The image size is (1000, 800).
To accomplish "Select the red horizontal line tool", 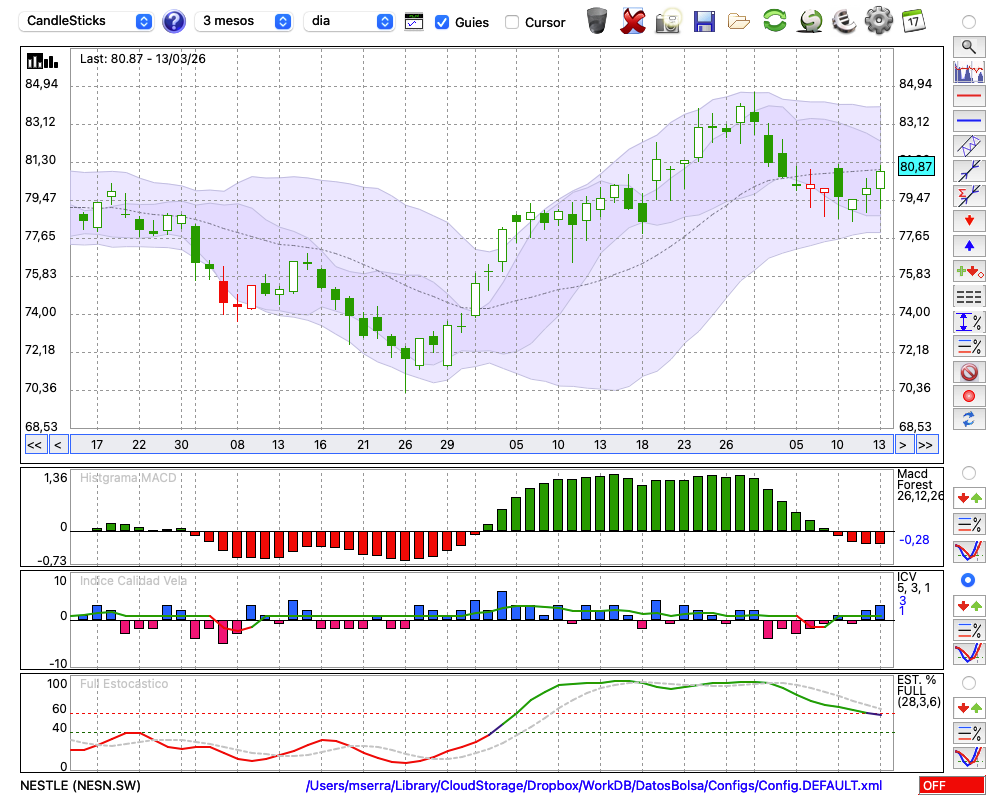I will coord(968,97).
